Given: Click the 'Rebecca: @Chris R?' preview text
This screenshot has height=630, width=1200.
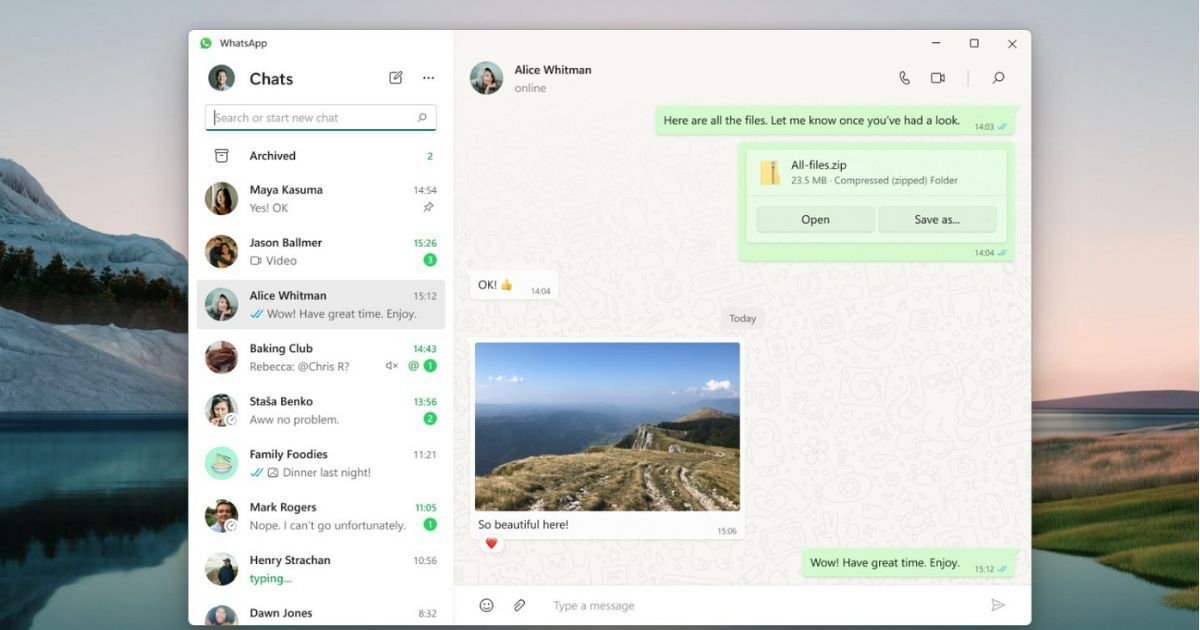Looking at the screenshot, I should [300, 367].
